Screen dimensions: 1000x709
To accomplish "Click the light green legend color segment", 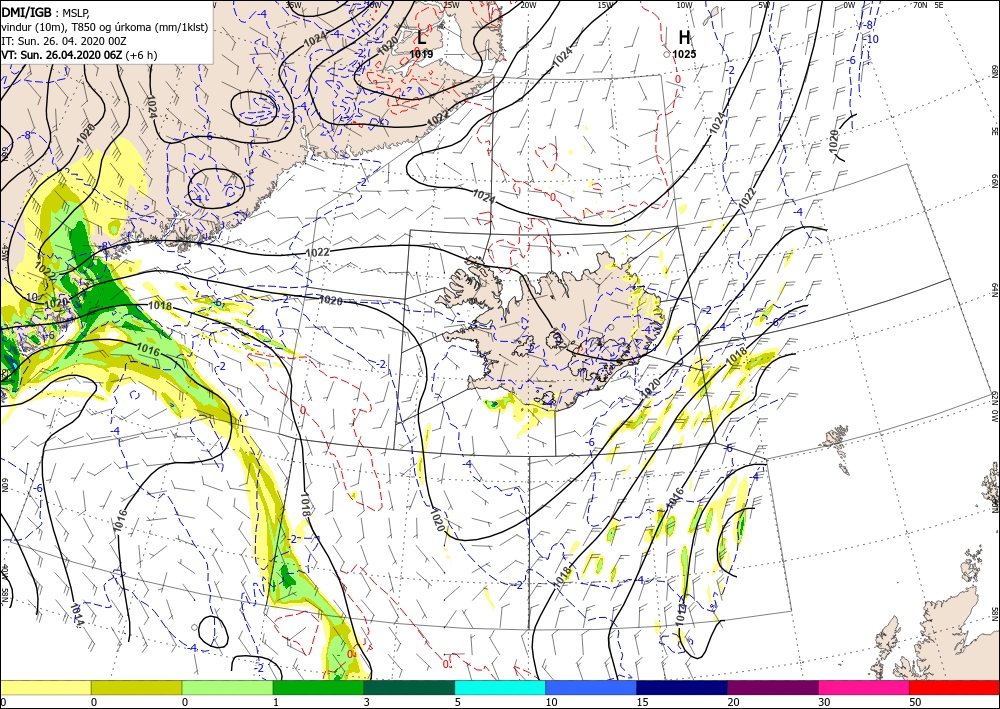I will [x=227, y=687].
